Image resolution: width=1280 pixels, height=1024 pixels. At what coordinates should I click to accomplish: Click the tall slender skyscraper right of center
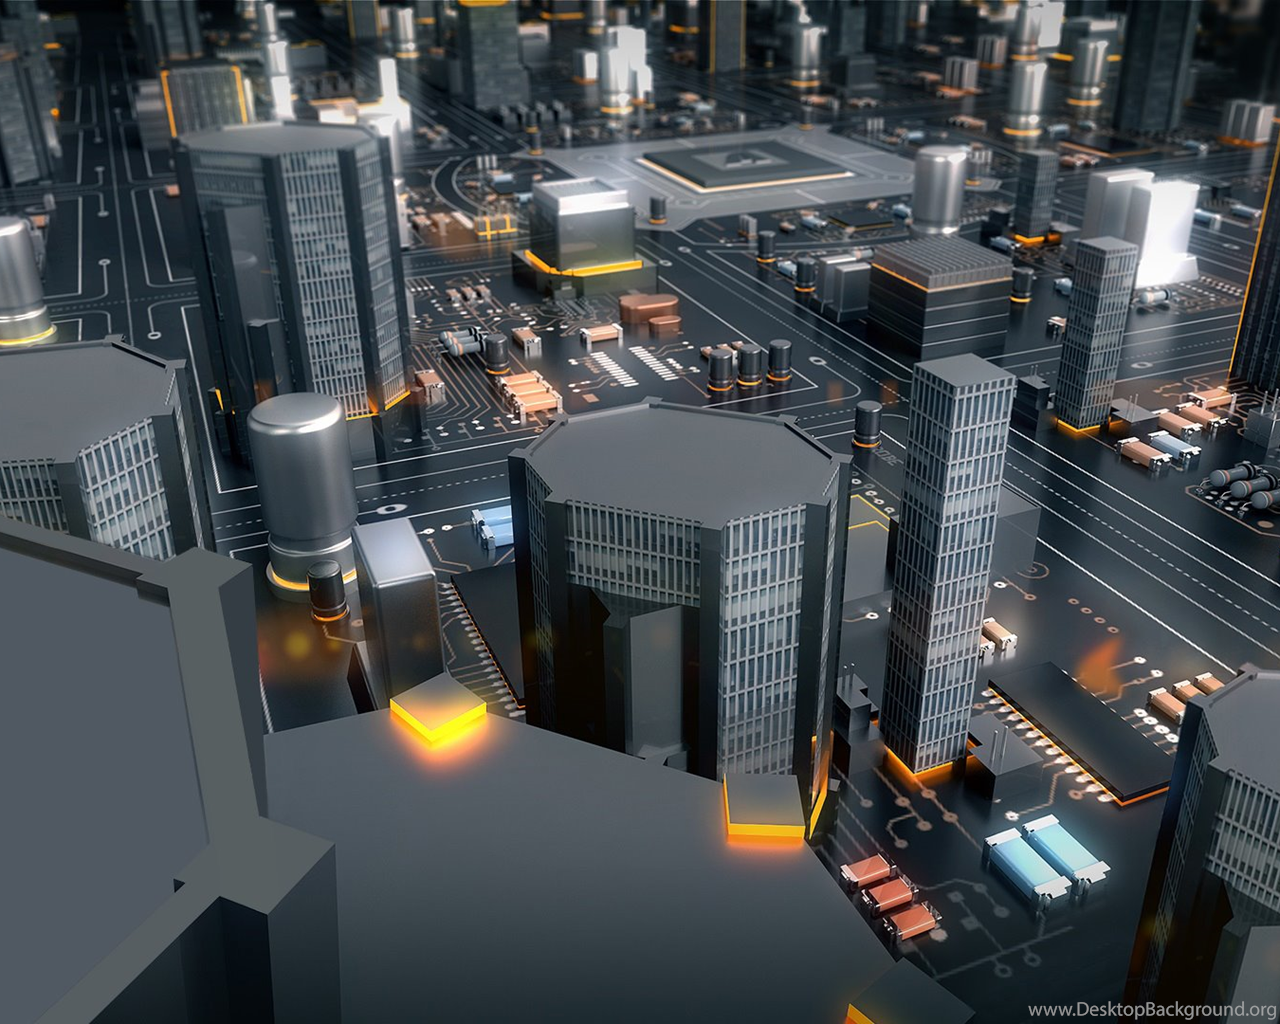(x=943, y=562)
